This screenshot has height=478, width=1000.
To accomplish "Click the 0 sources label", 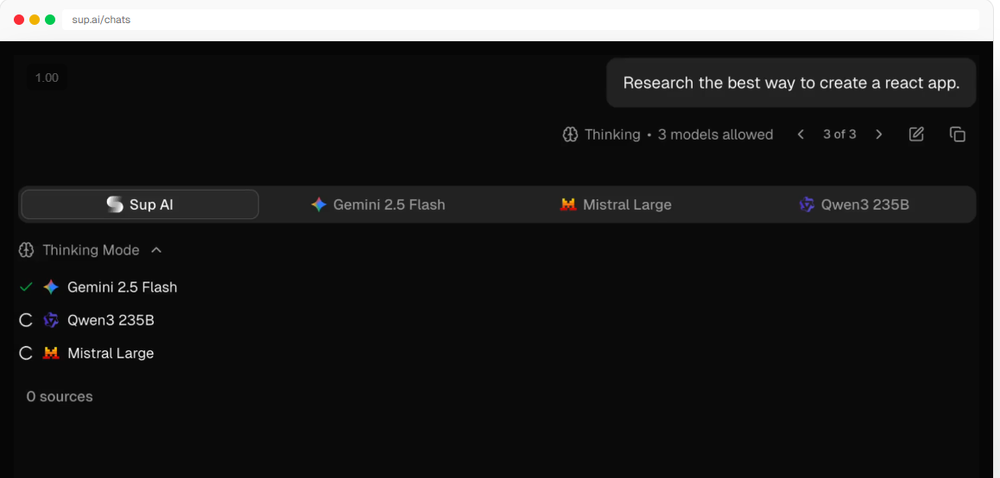I will point(59,396).
